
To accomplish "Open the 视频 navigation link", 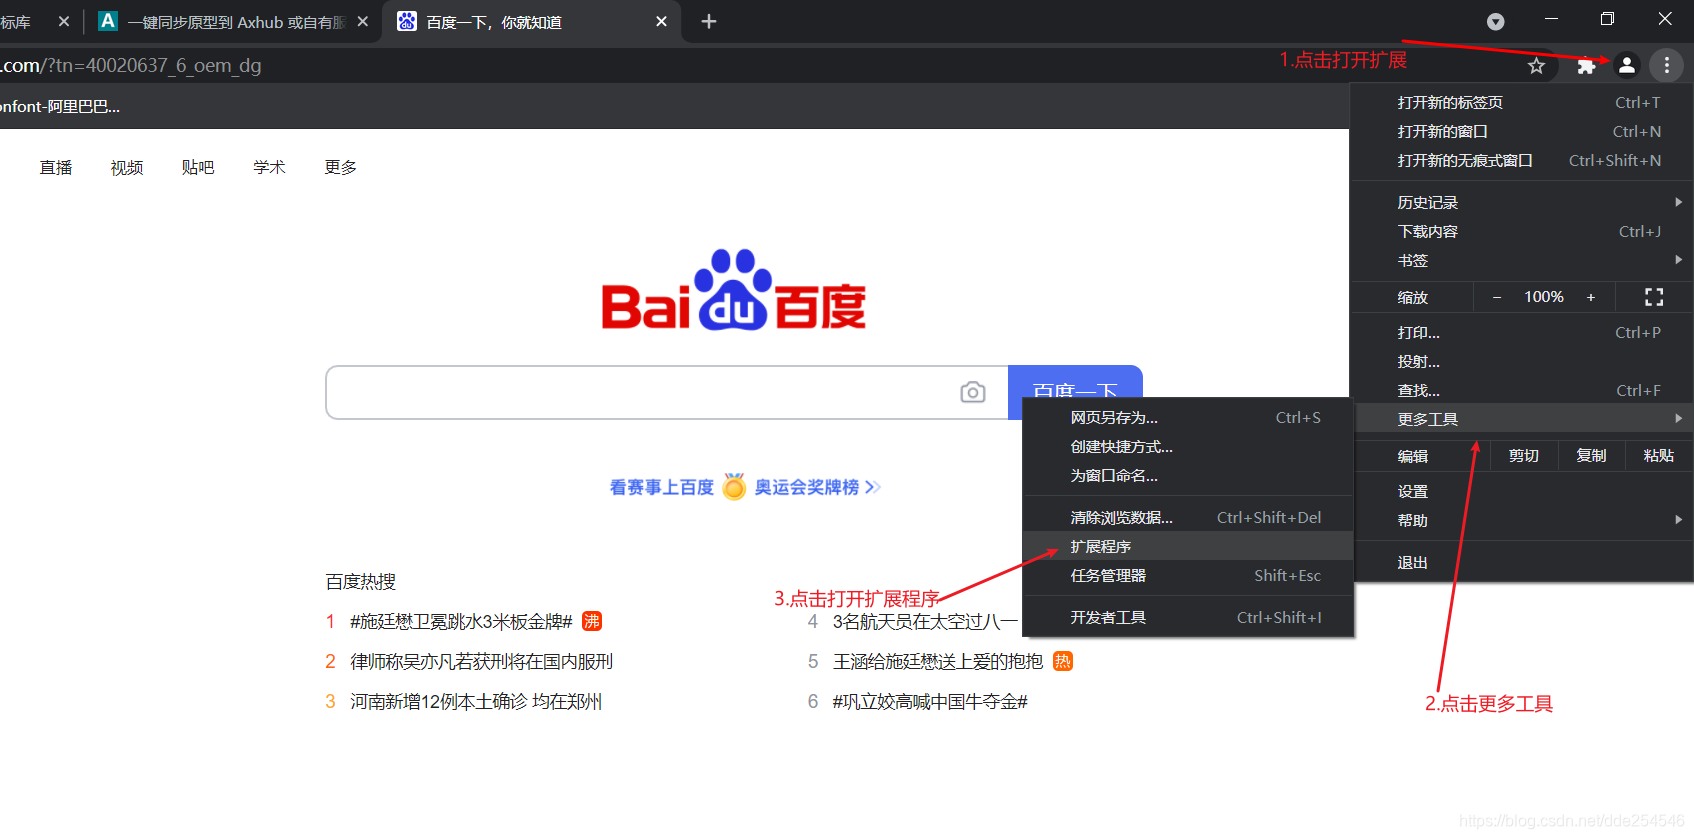I will pos(127,167).
